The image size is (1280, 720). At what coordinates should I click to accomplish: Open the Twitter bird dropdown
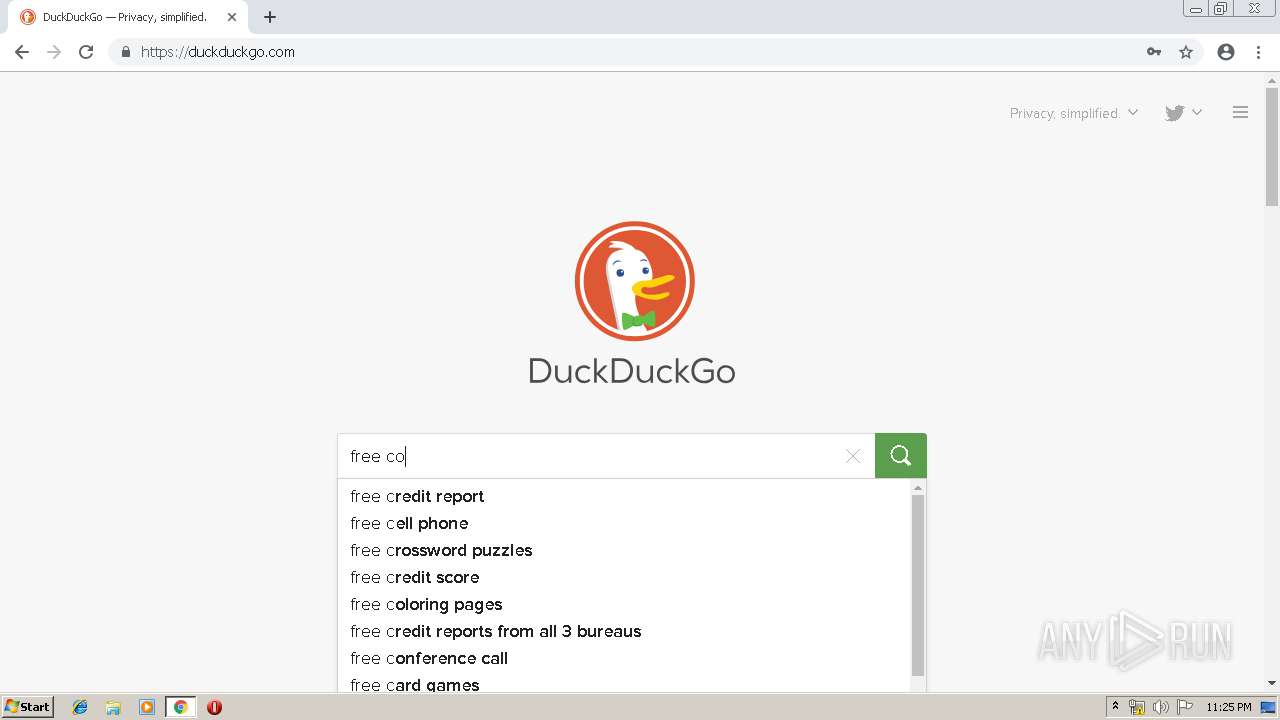click(x=1183, y=113)
